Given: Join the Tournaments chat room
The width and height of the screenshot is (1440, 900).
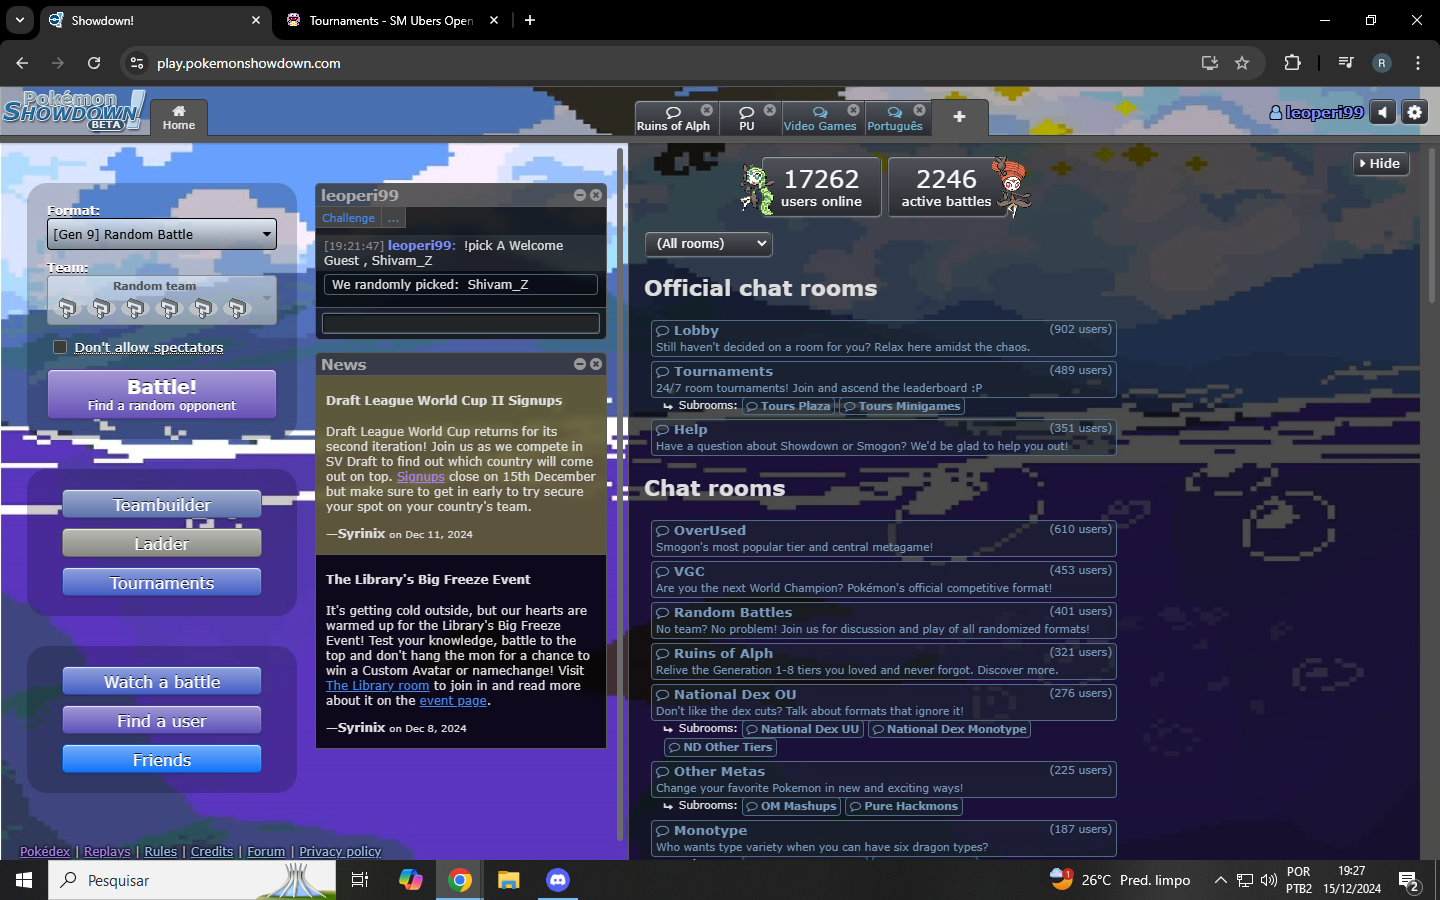Looking at the screenshot, I should 884,379.
